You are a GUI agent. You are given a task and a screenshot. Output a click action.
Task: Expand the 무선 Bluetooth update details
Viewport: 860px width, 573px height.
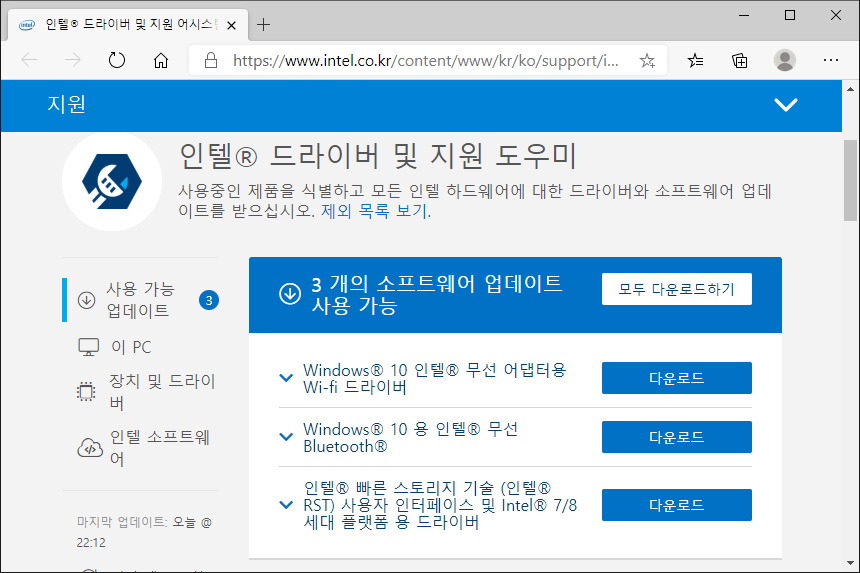tap(286, 437)
